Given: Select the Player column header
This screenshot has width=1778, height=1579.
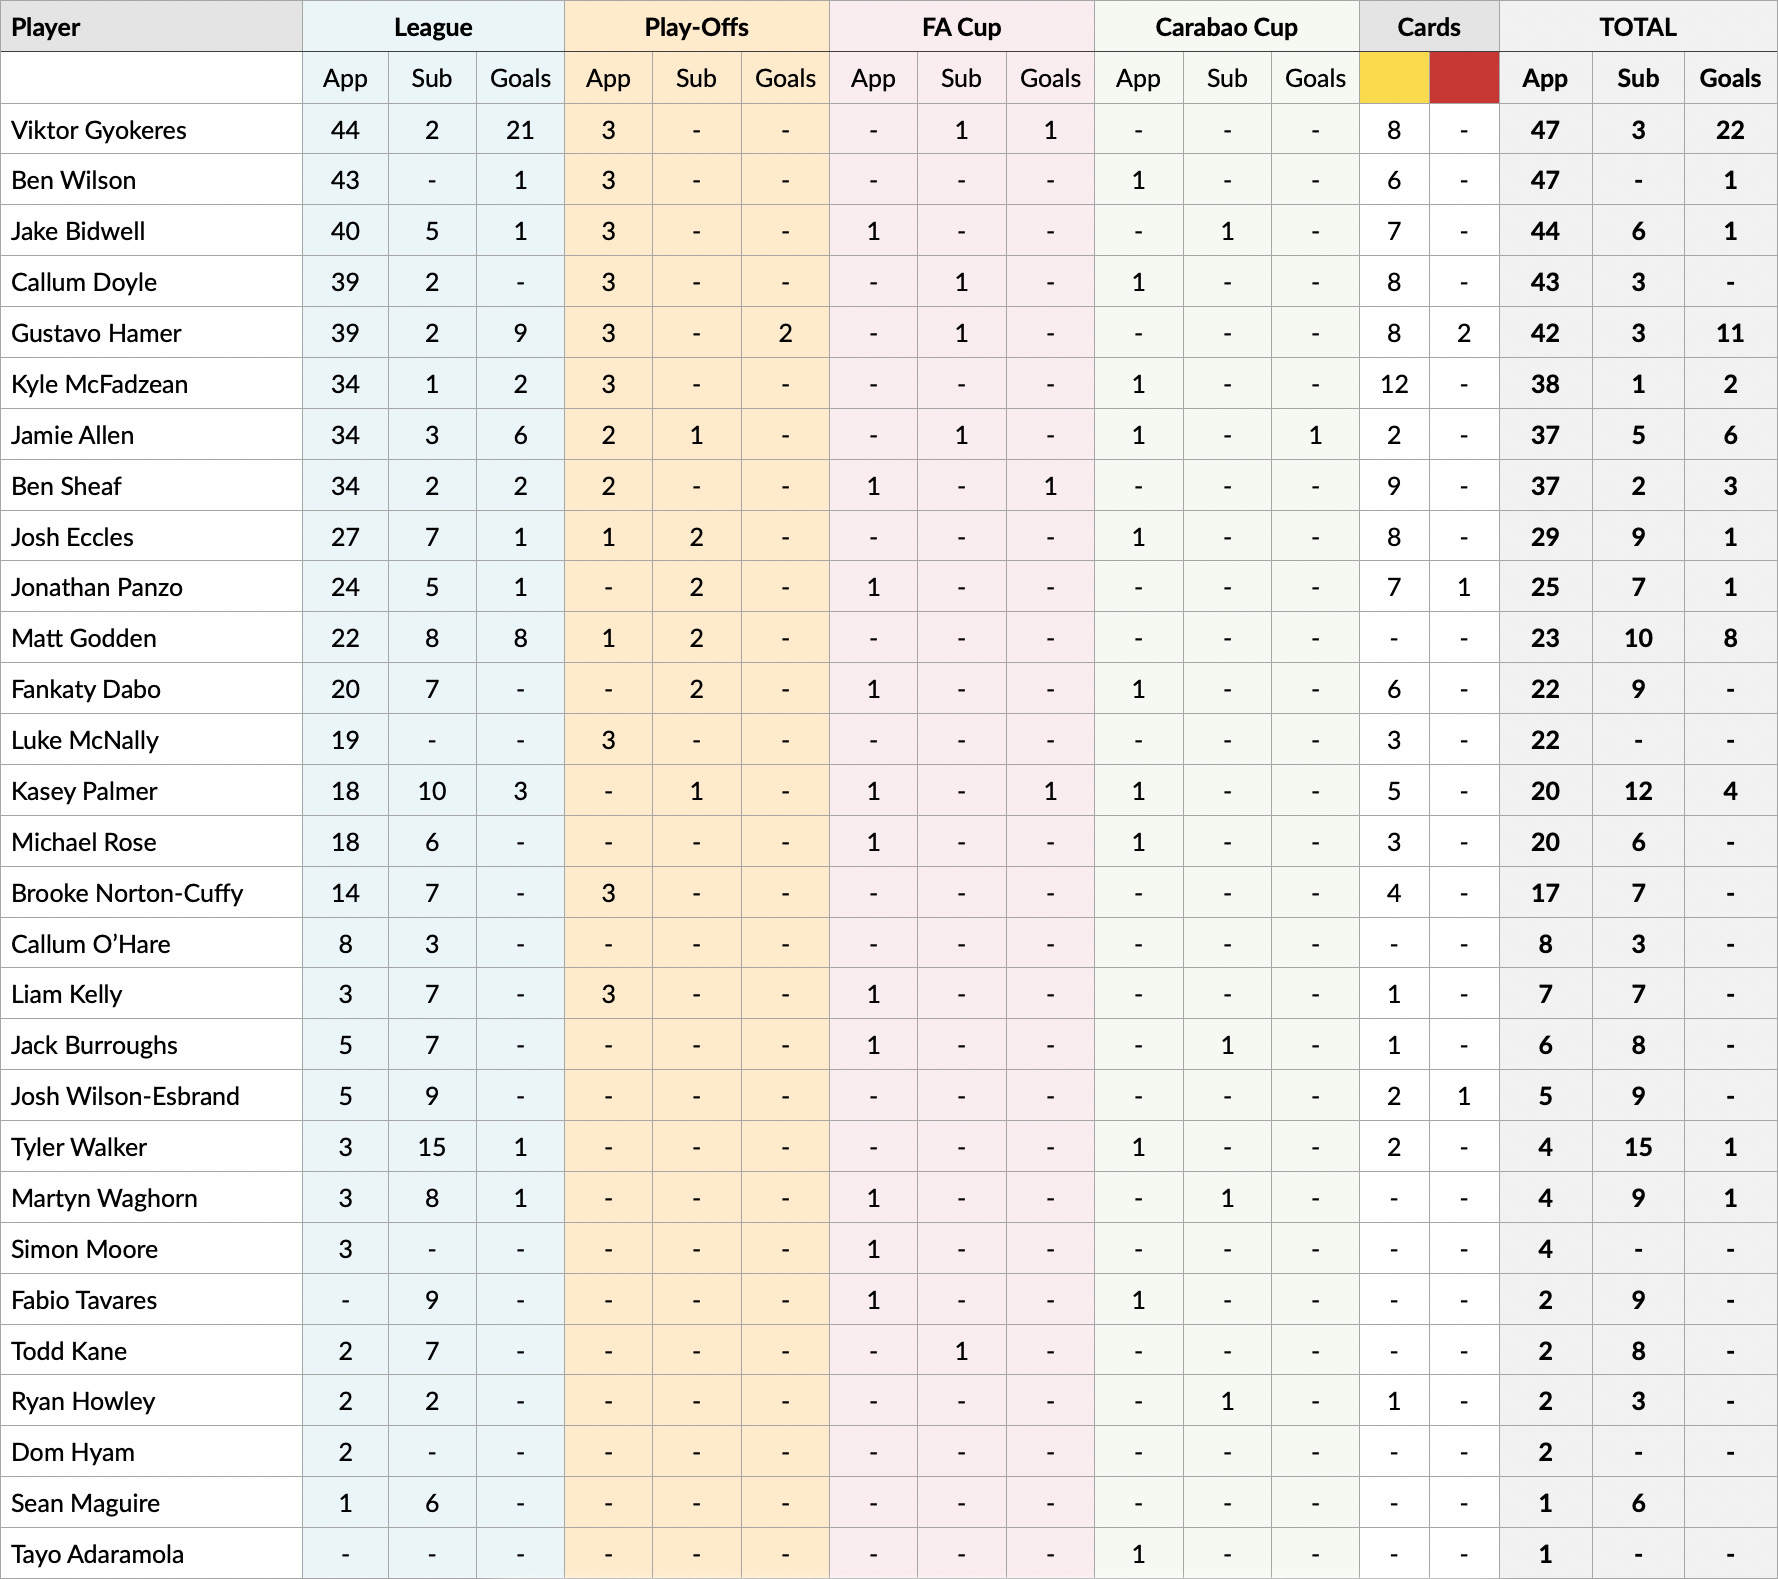Looking at the screenshot, I should click(46, 27).
